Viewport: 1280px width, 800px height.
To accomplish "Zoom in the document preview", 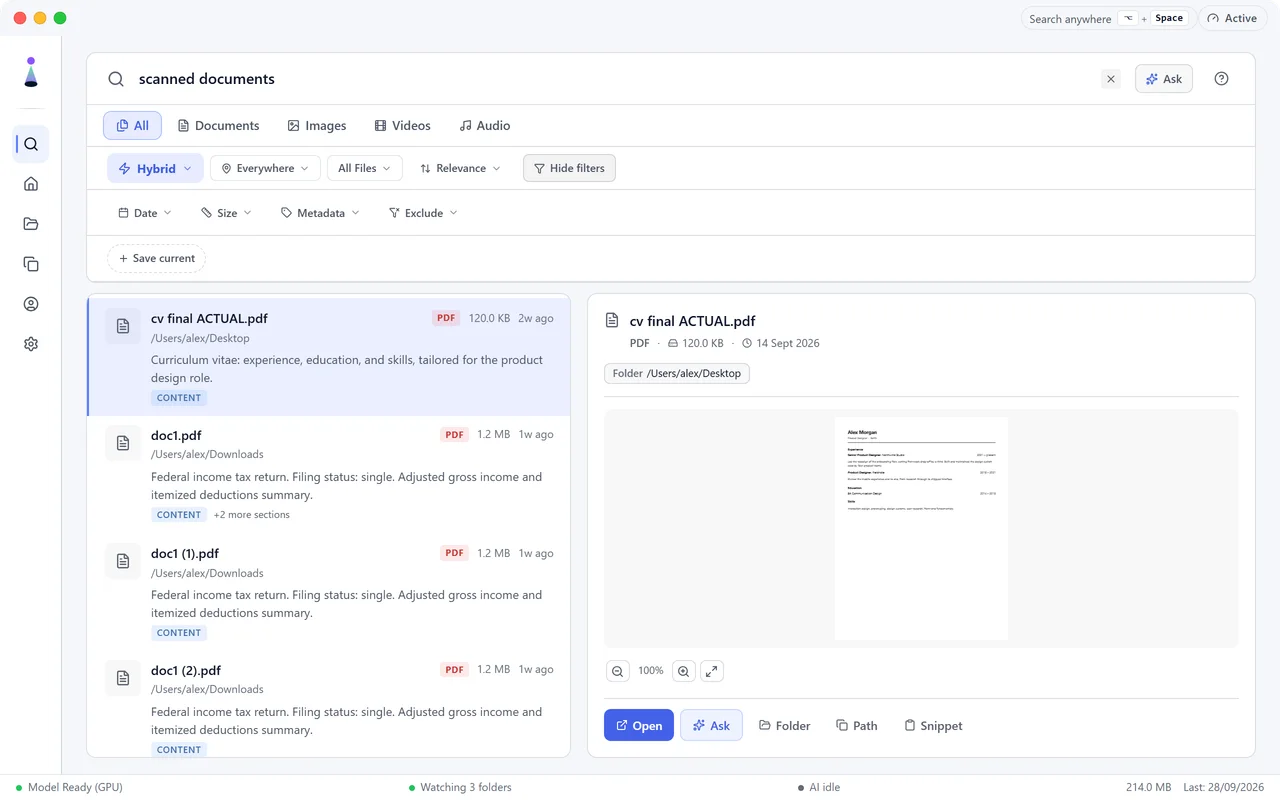I will pos(683,671).
